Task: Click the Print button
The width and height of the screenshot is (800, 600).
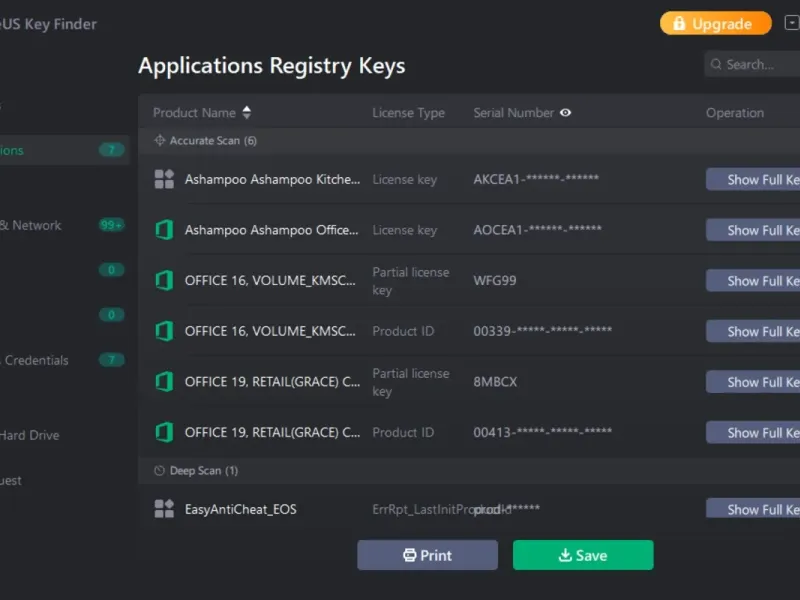Action: [x=428, y=555]
